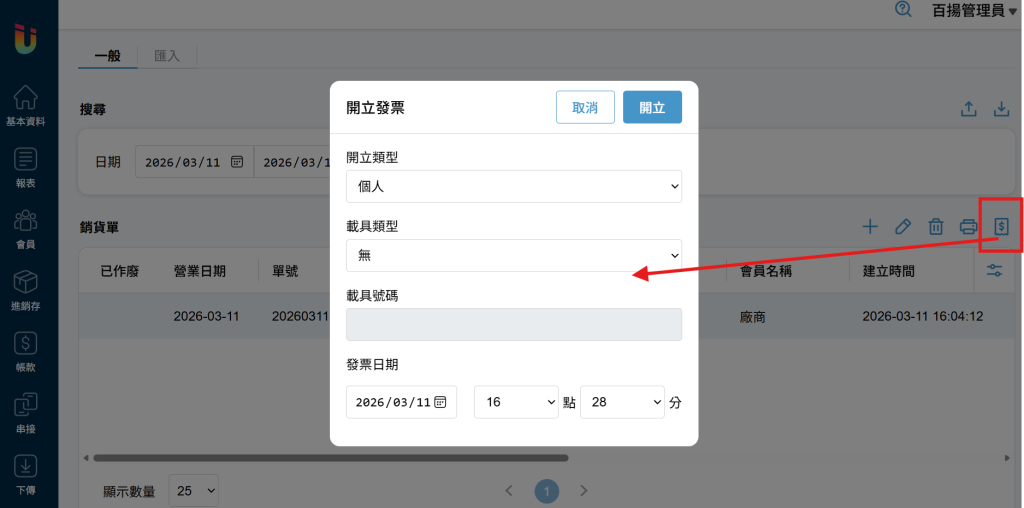Expand the 開立類型 dropdown
Screen dimensions: 1024x508
pos(514,187)
